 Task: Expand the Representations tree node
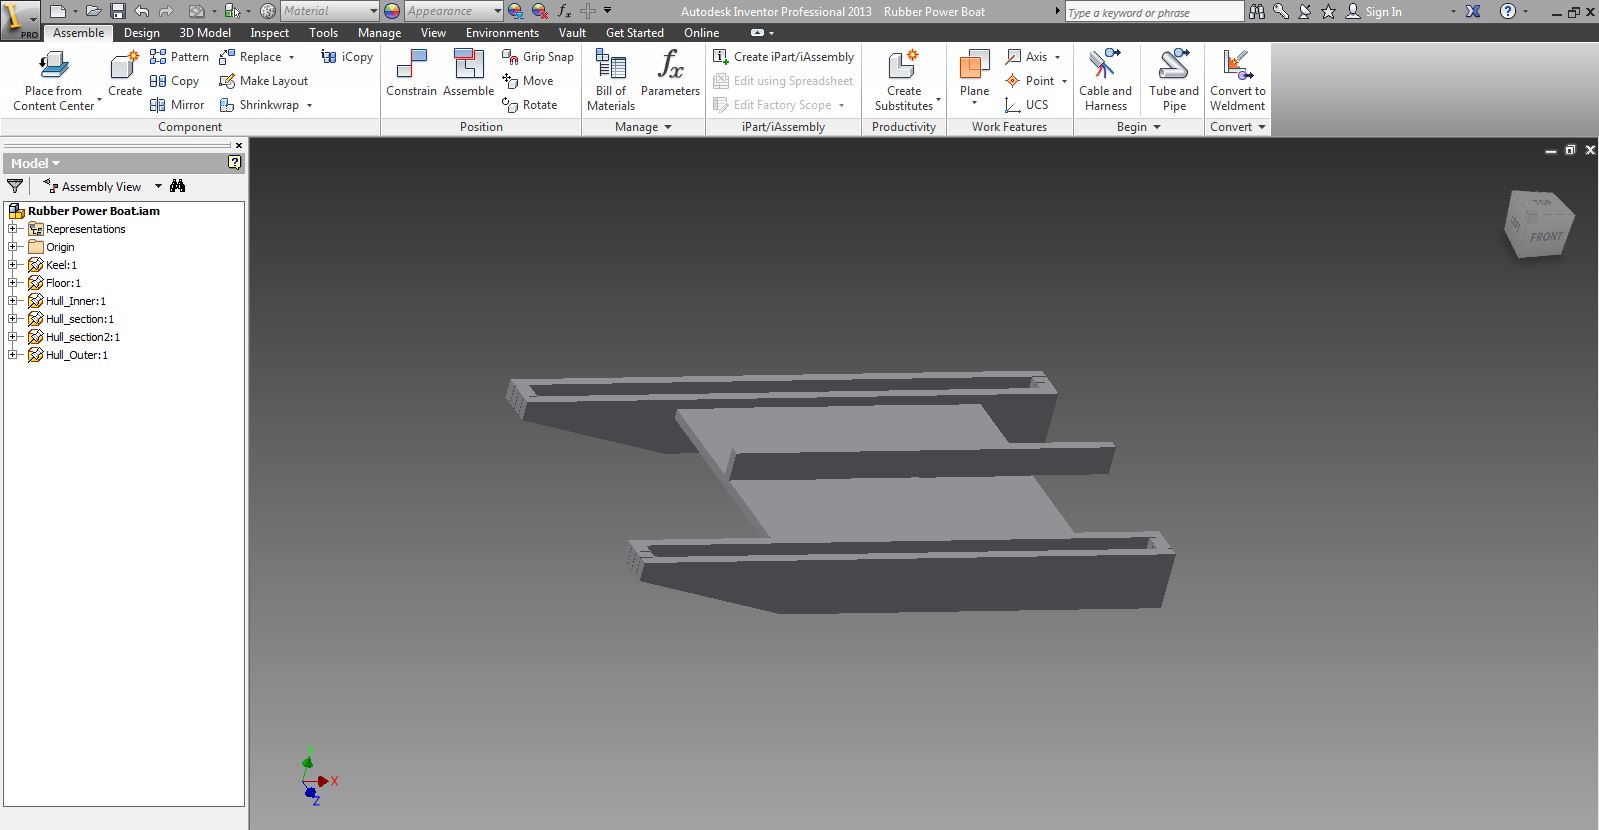point(13,229)
